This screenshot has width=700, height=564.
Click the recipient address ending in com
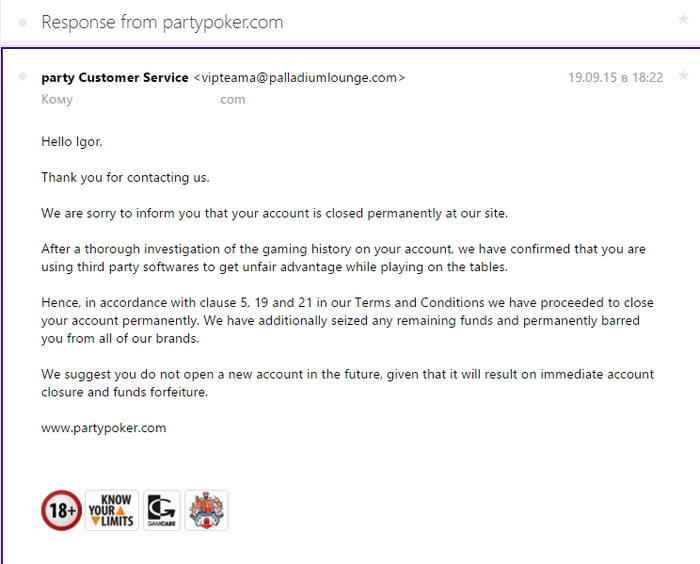click(x=233, y=99)
